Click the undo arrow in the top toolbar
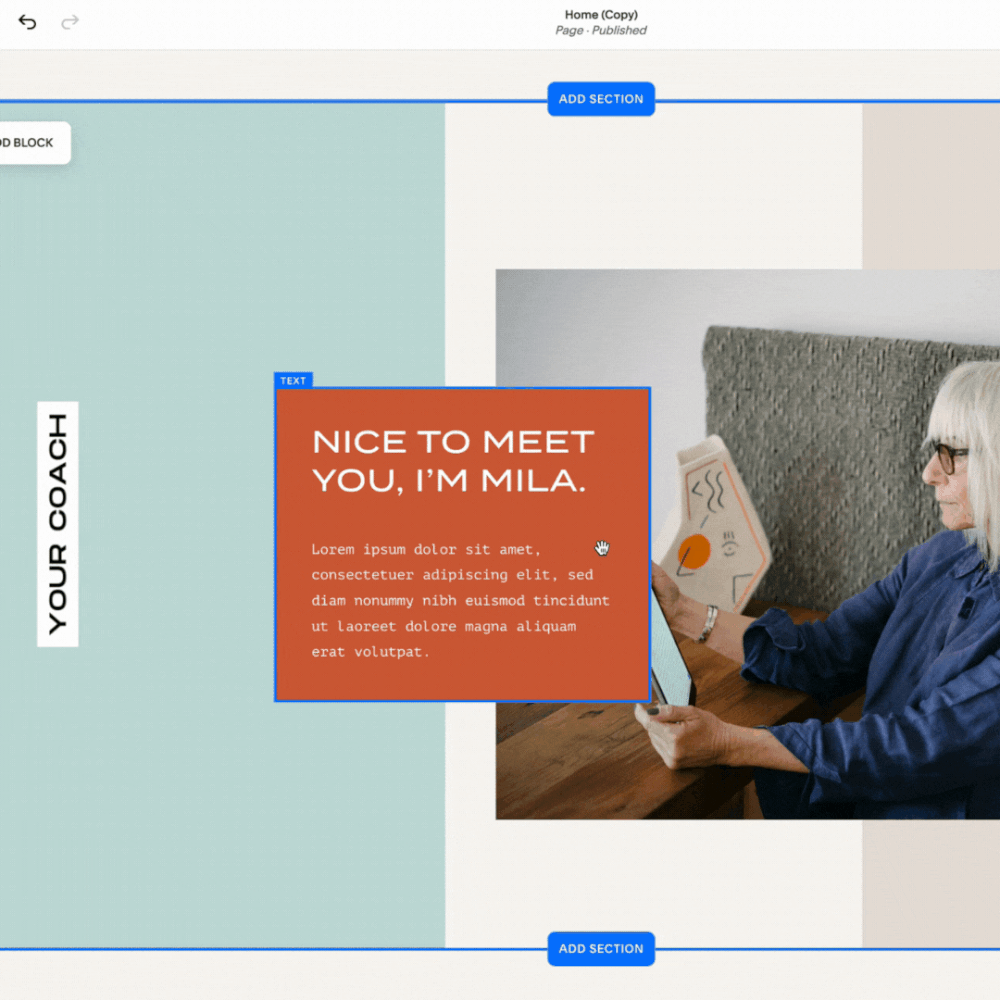1000x1000 pixels. click(27, 22)
